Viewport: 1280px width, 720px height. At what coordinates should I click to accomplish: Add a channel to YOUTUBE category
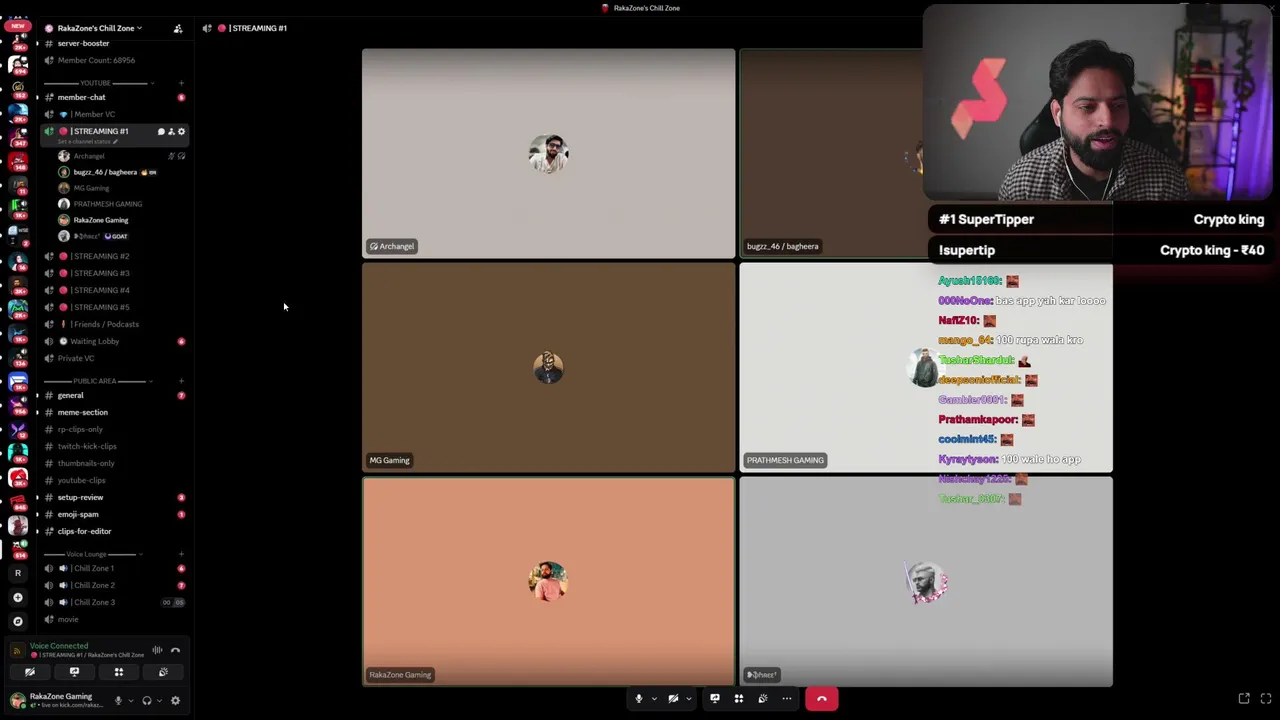(181, 83)
